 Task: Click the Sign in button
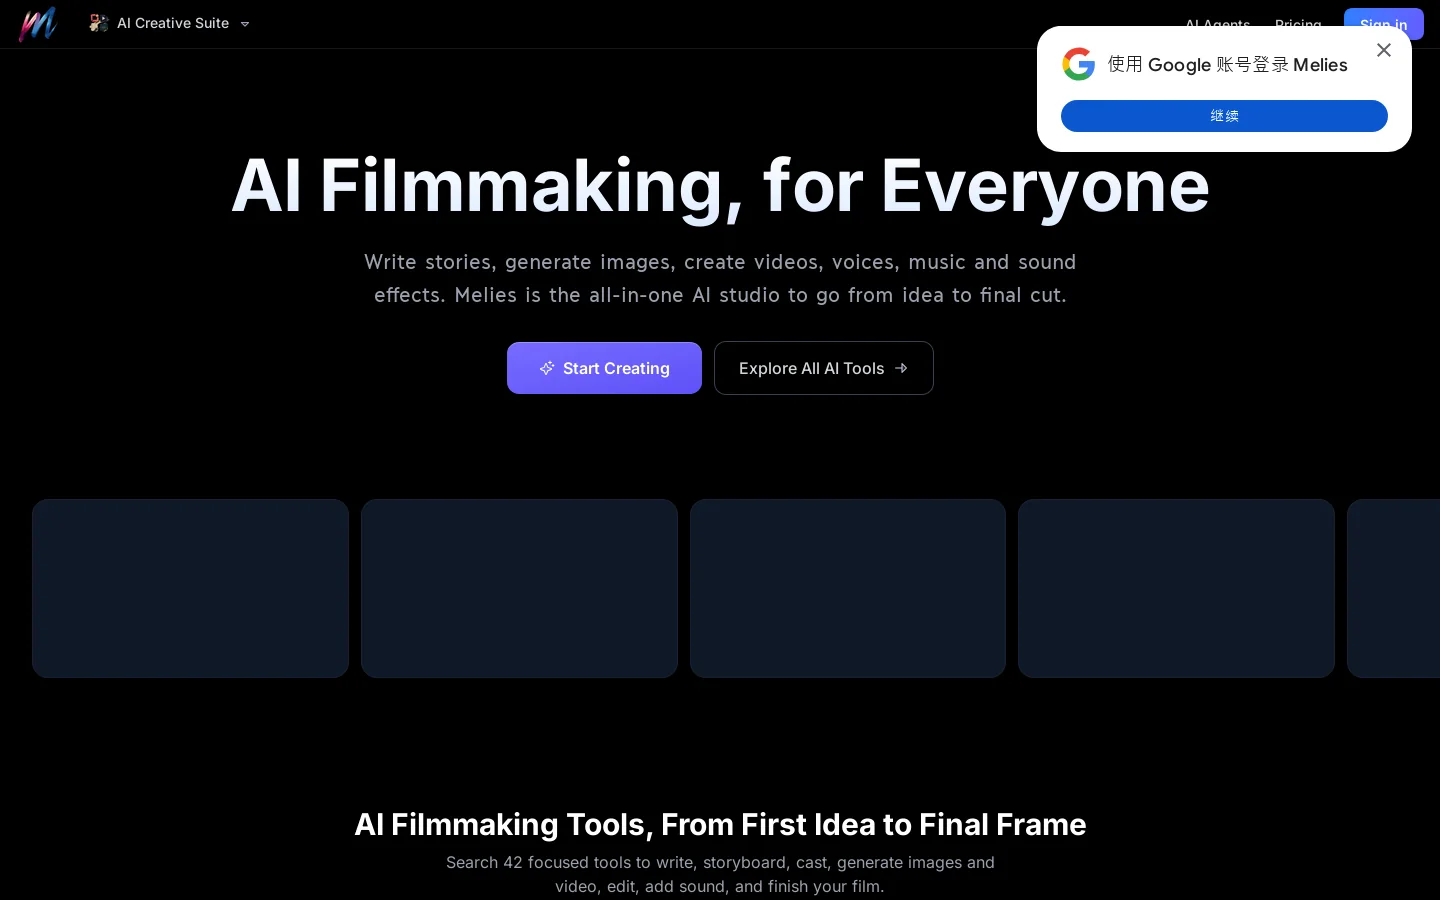pos(1384,24)
